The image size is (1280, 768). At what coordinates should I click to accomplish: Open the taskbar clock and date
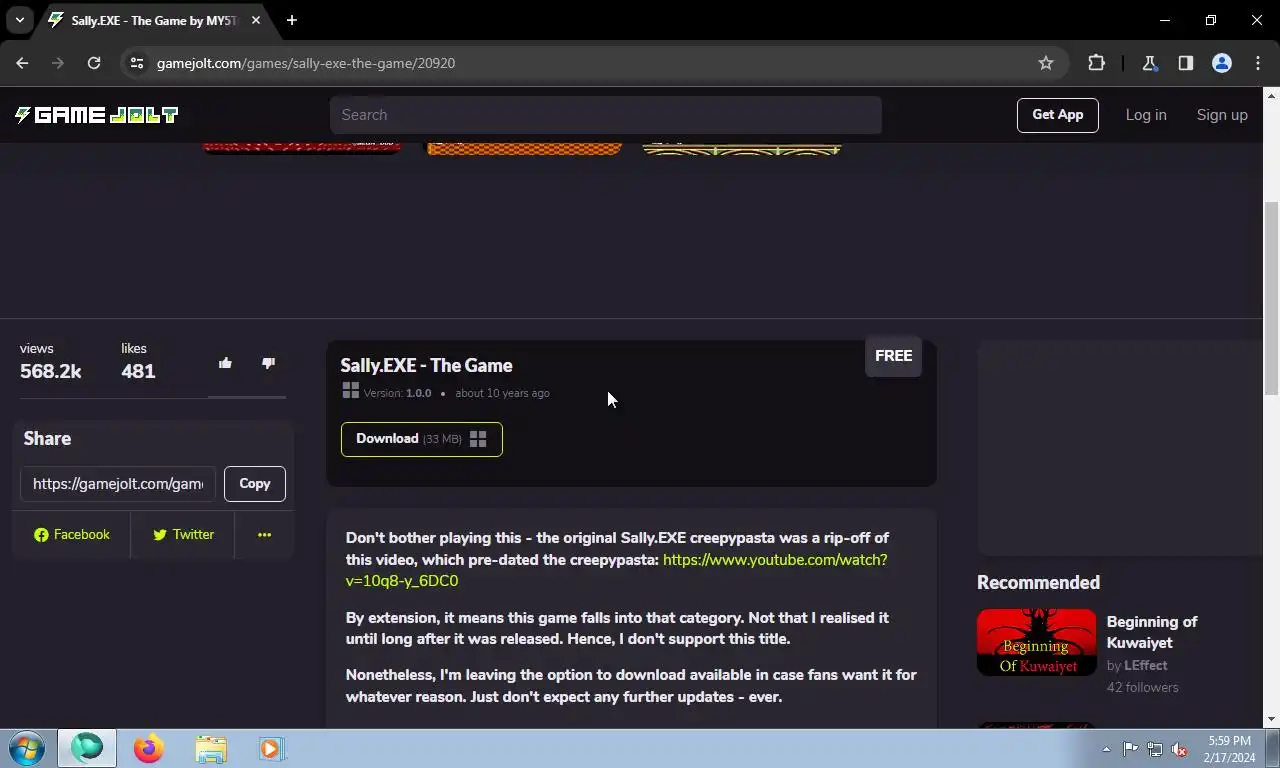click(1229, 749)
